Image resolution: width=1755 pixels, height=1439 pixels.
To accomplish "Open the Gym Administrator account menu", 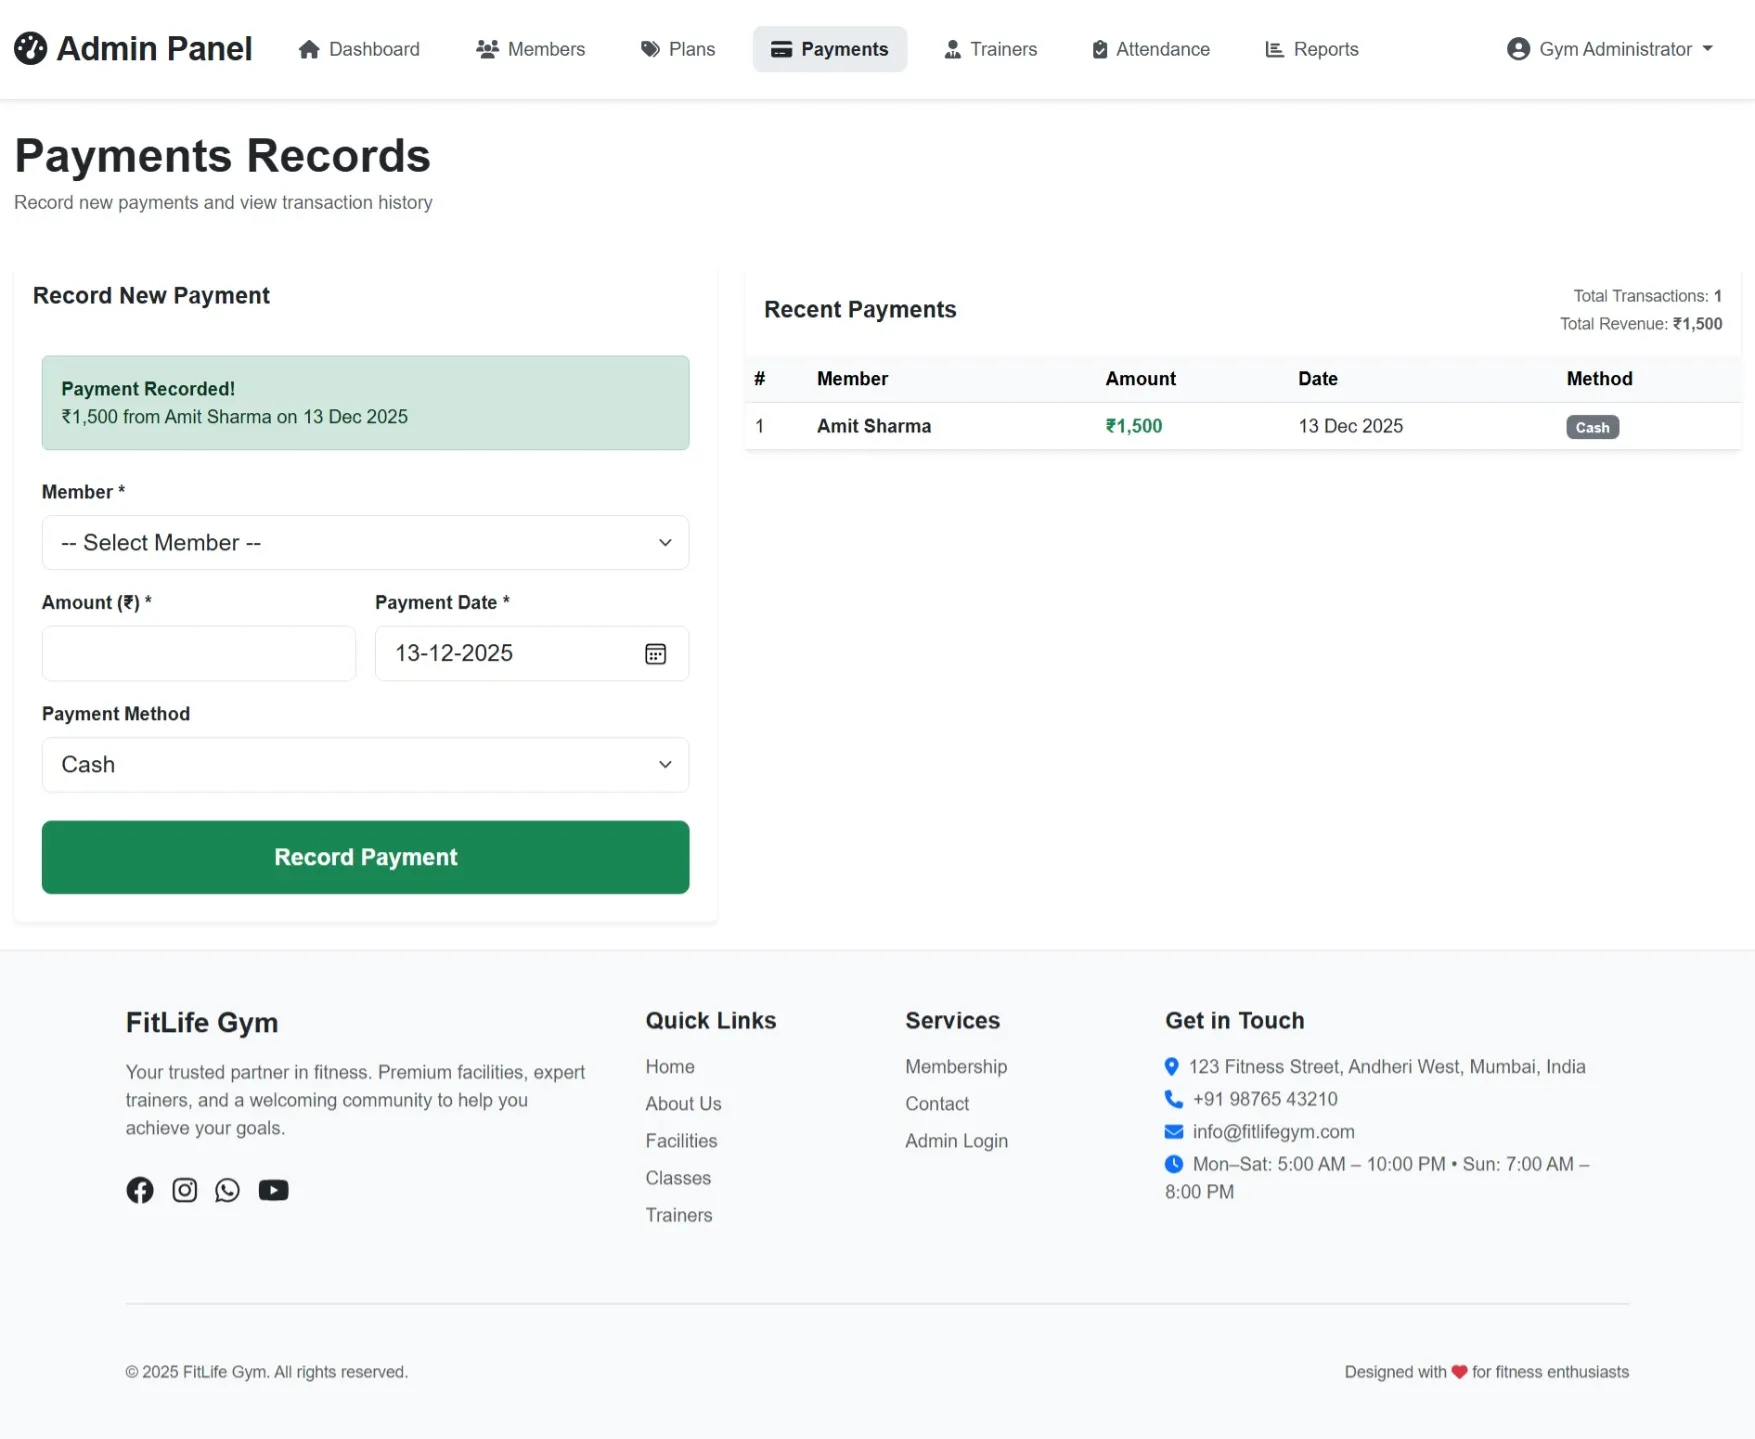I will (x=1608, y=48).
